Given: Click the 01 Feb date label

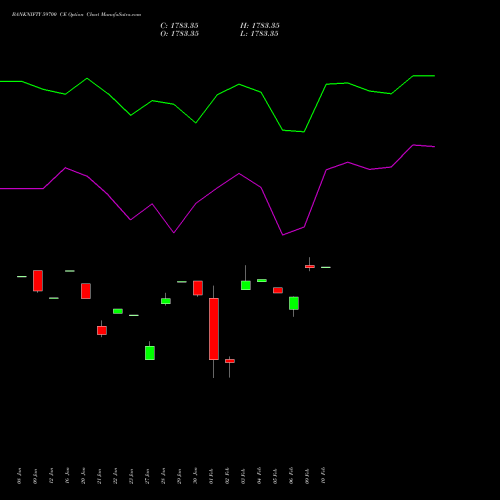Looking at the screenshot, I should [x=211, y=476].
